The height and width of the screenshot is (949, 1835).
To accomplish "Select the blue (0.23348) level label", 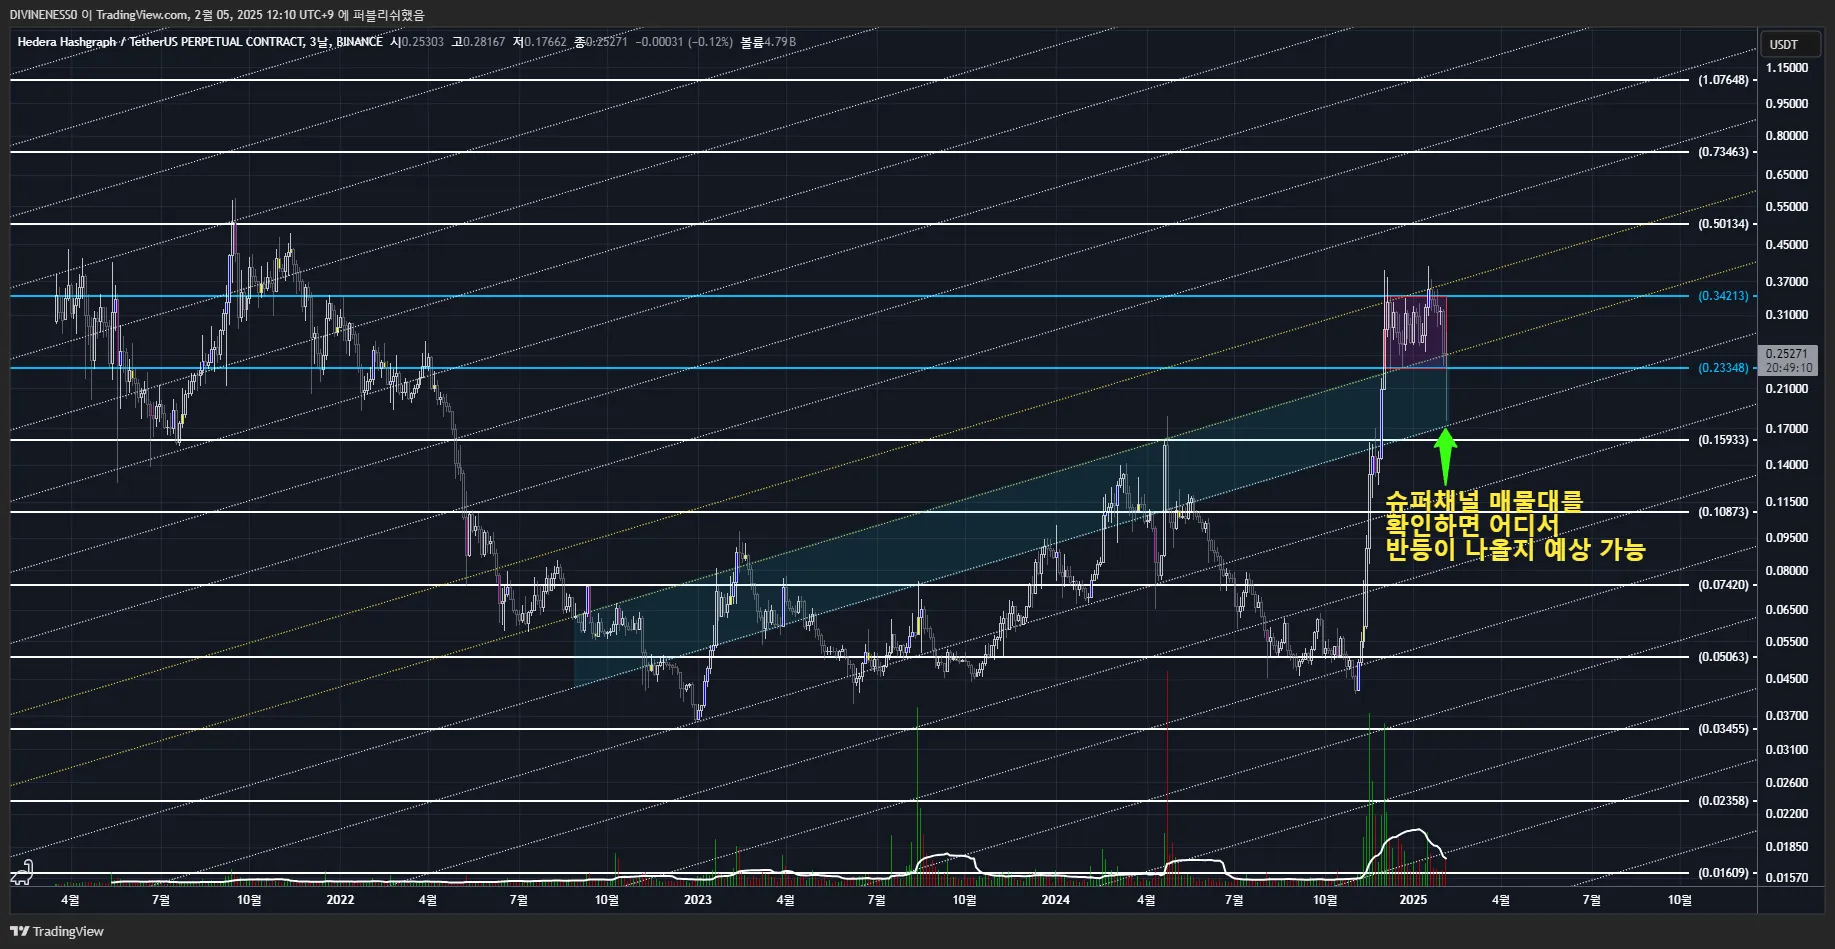I will 1723,368.
